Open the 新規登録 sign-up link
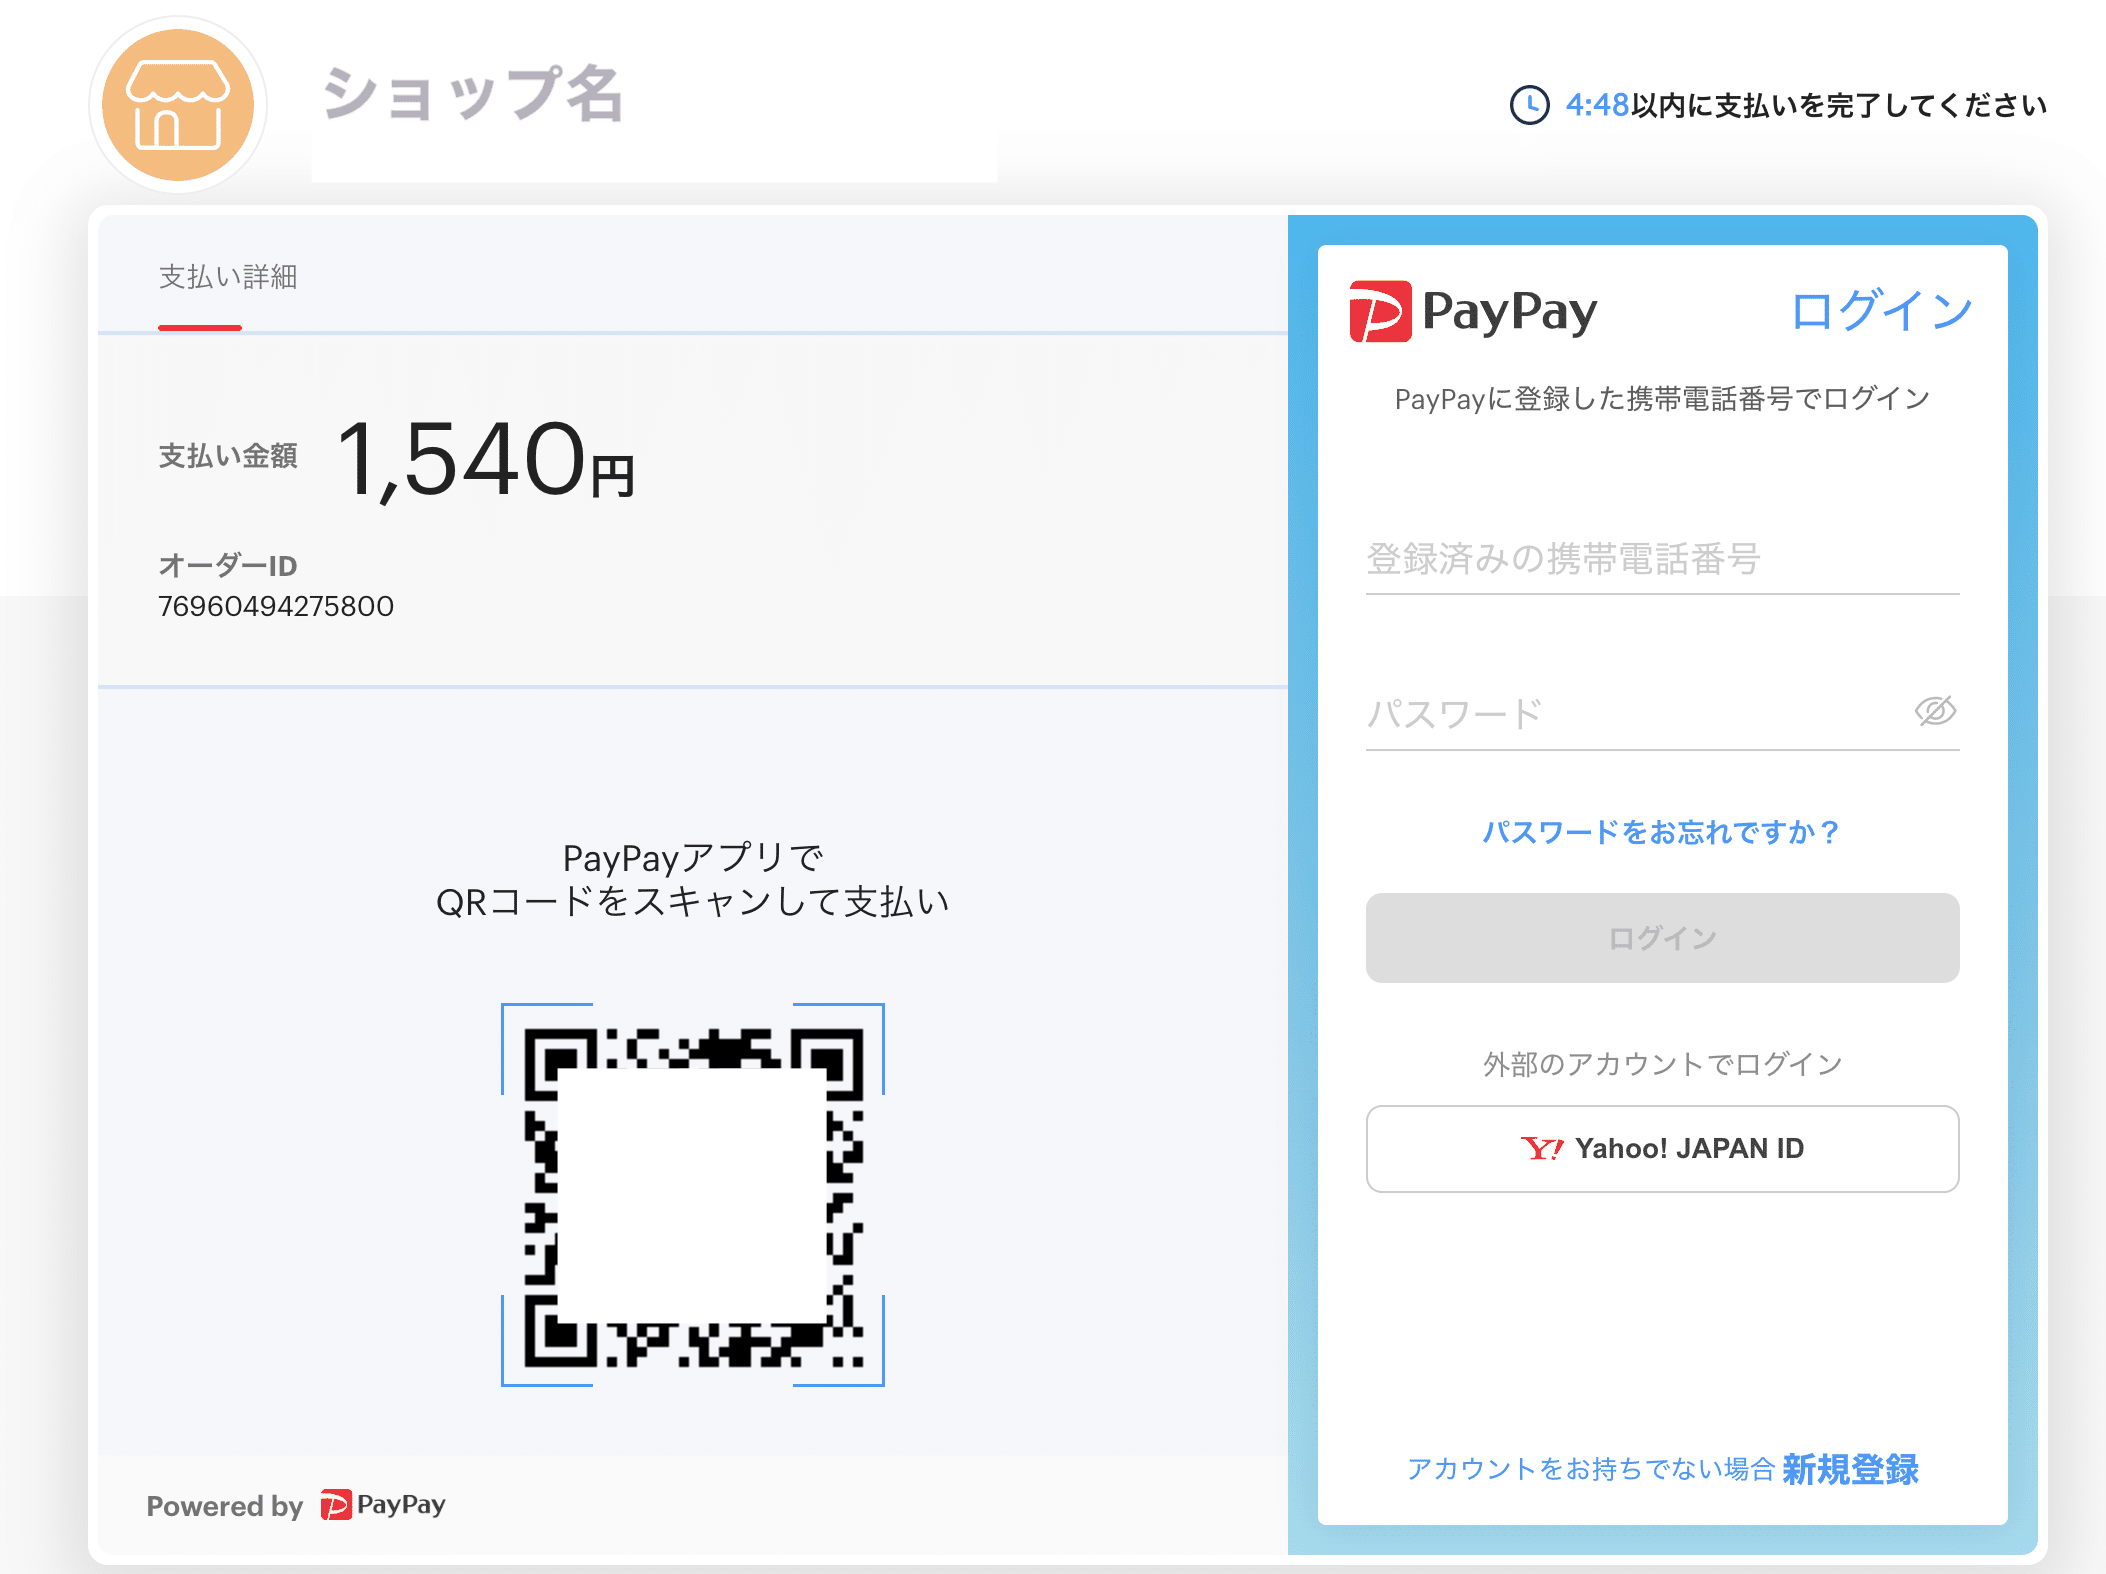 point(1851,1469)
